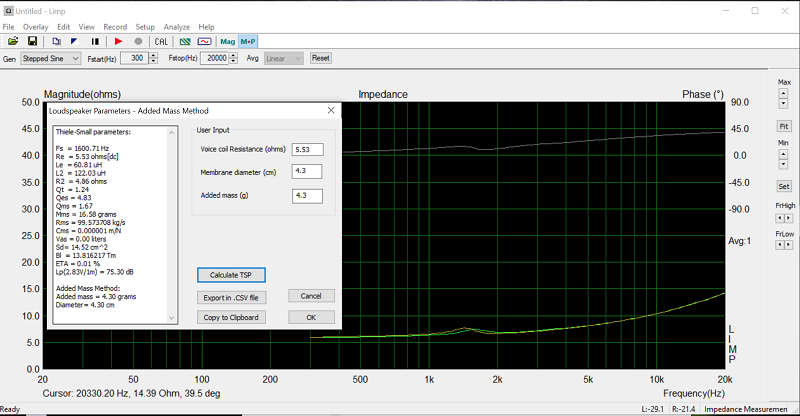Screen dimensions: 800x416
Task: Click the Voice coil Resistance input field
Action: pos(308,150)
